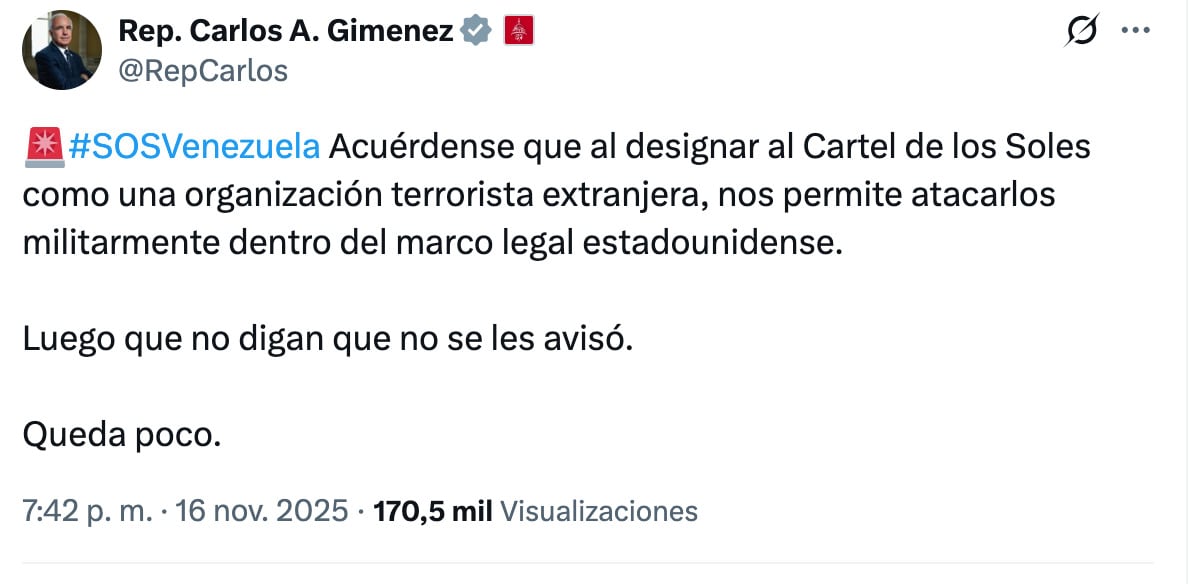Click the Grok explain-post icon
The image size is (1190, 584).
[1081, 32]
